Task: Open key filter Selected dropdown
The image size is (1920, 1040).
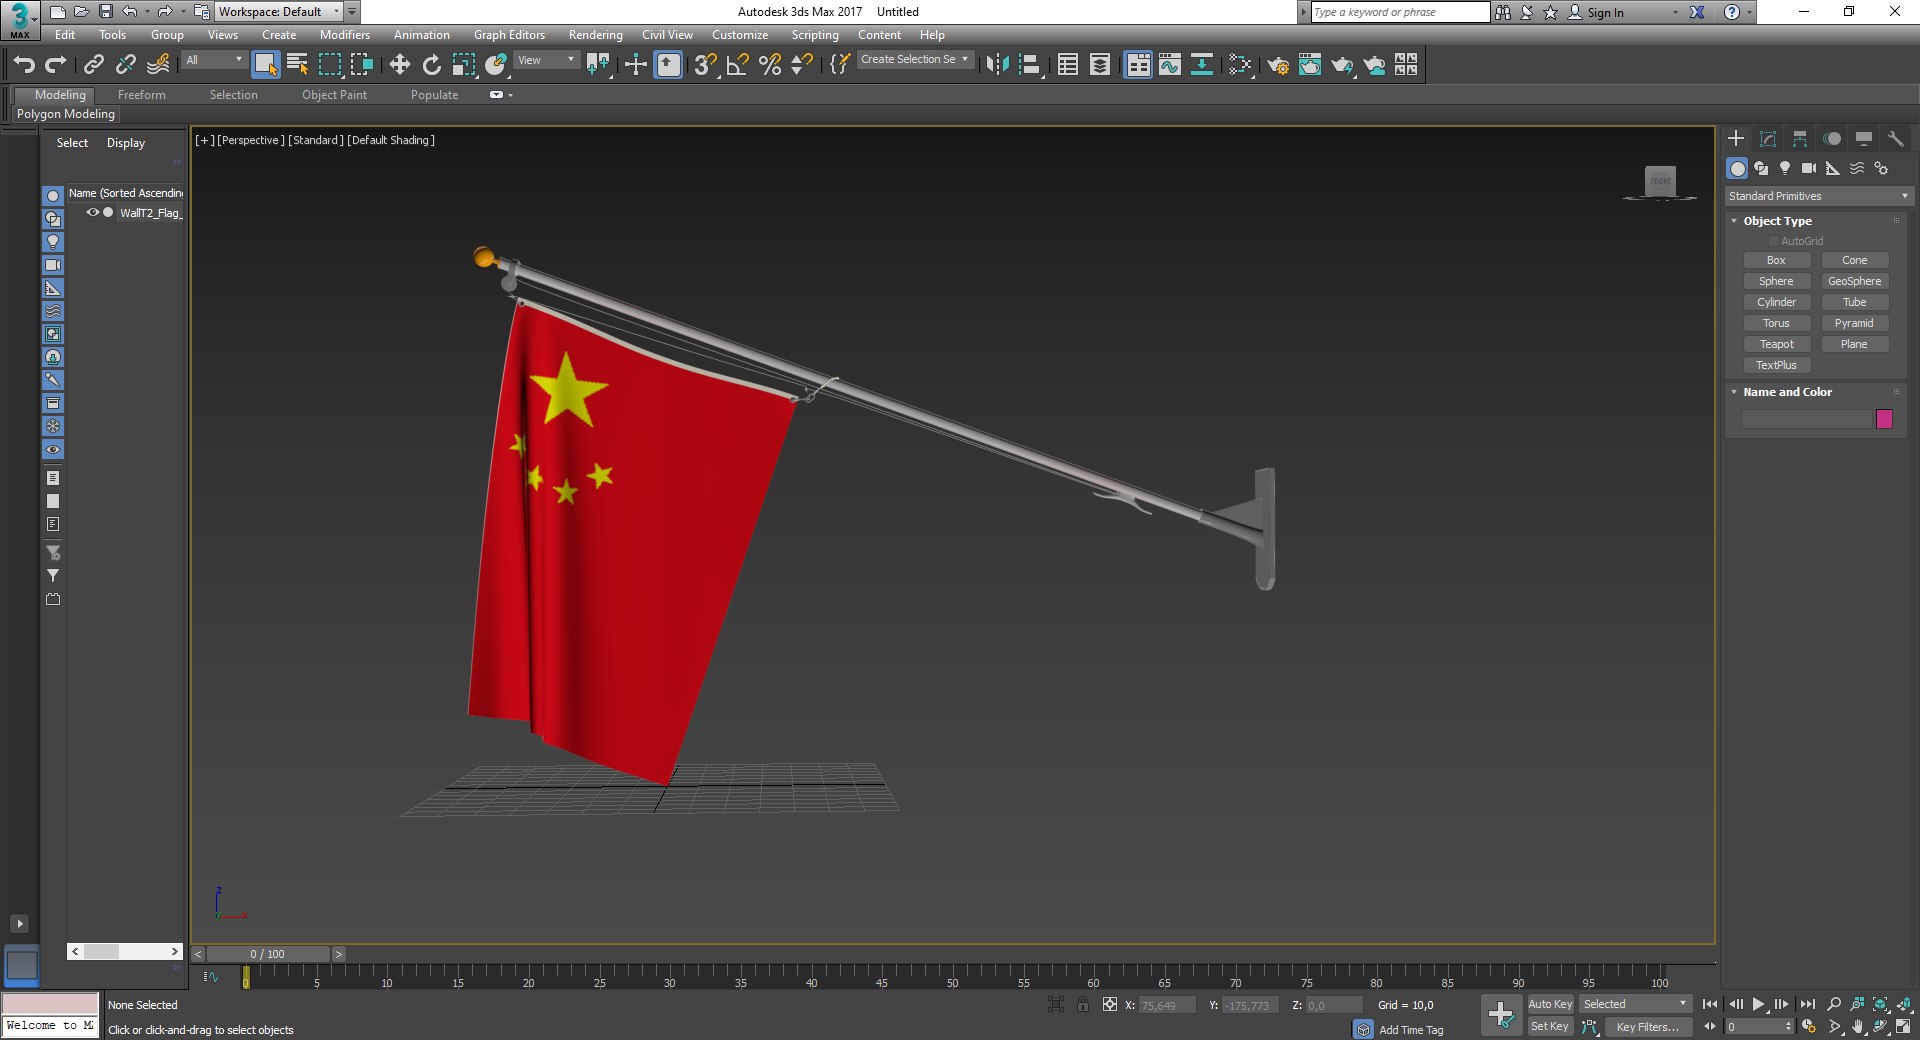Action: tap(1634, 1004)
